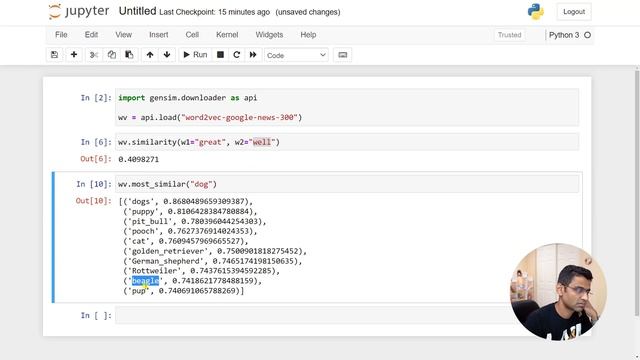Click the Trusted notebook button

click(x=509, y=35)
